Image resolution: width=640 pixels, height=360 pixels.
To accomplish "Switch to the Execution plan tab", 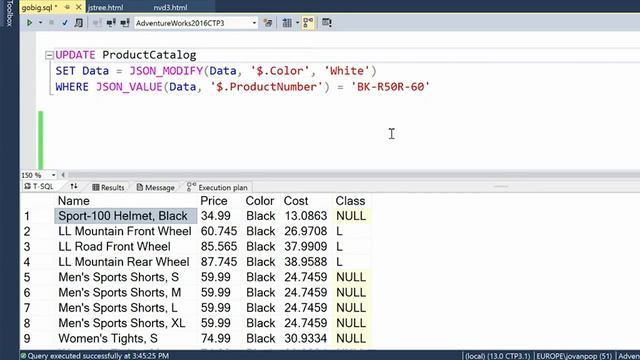I will [217, 187].
